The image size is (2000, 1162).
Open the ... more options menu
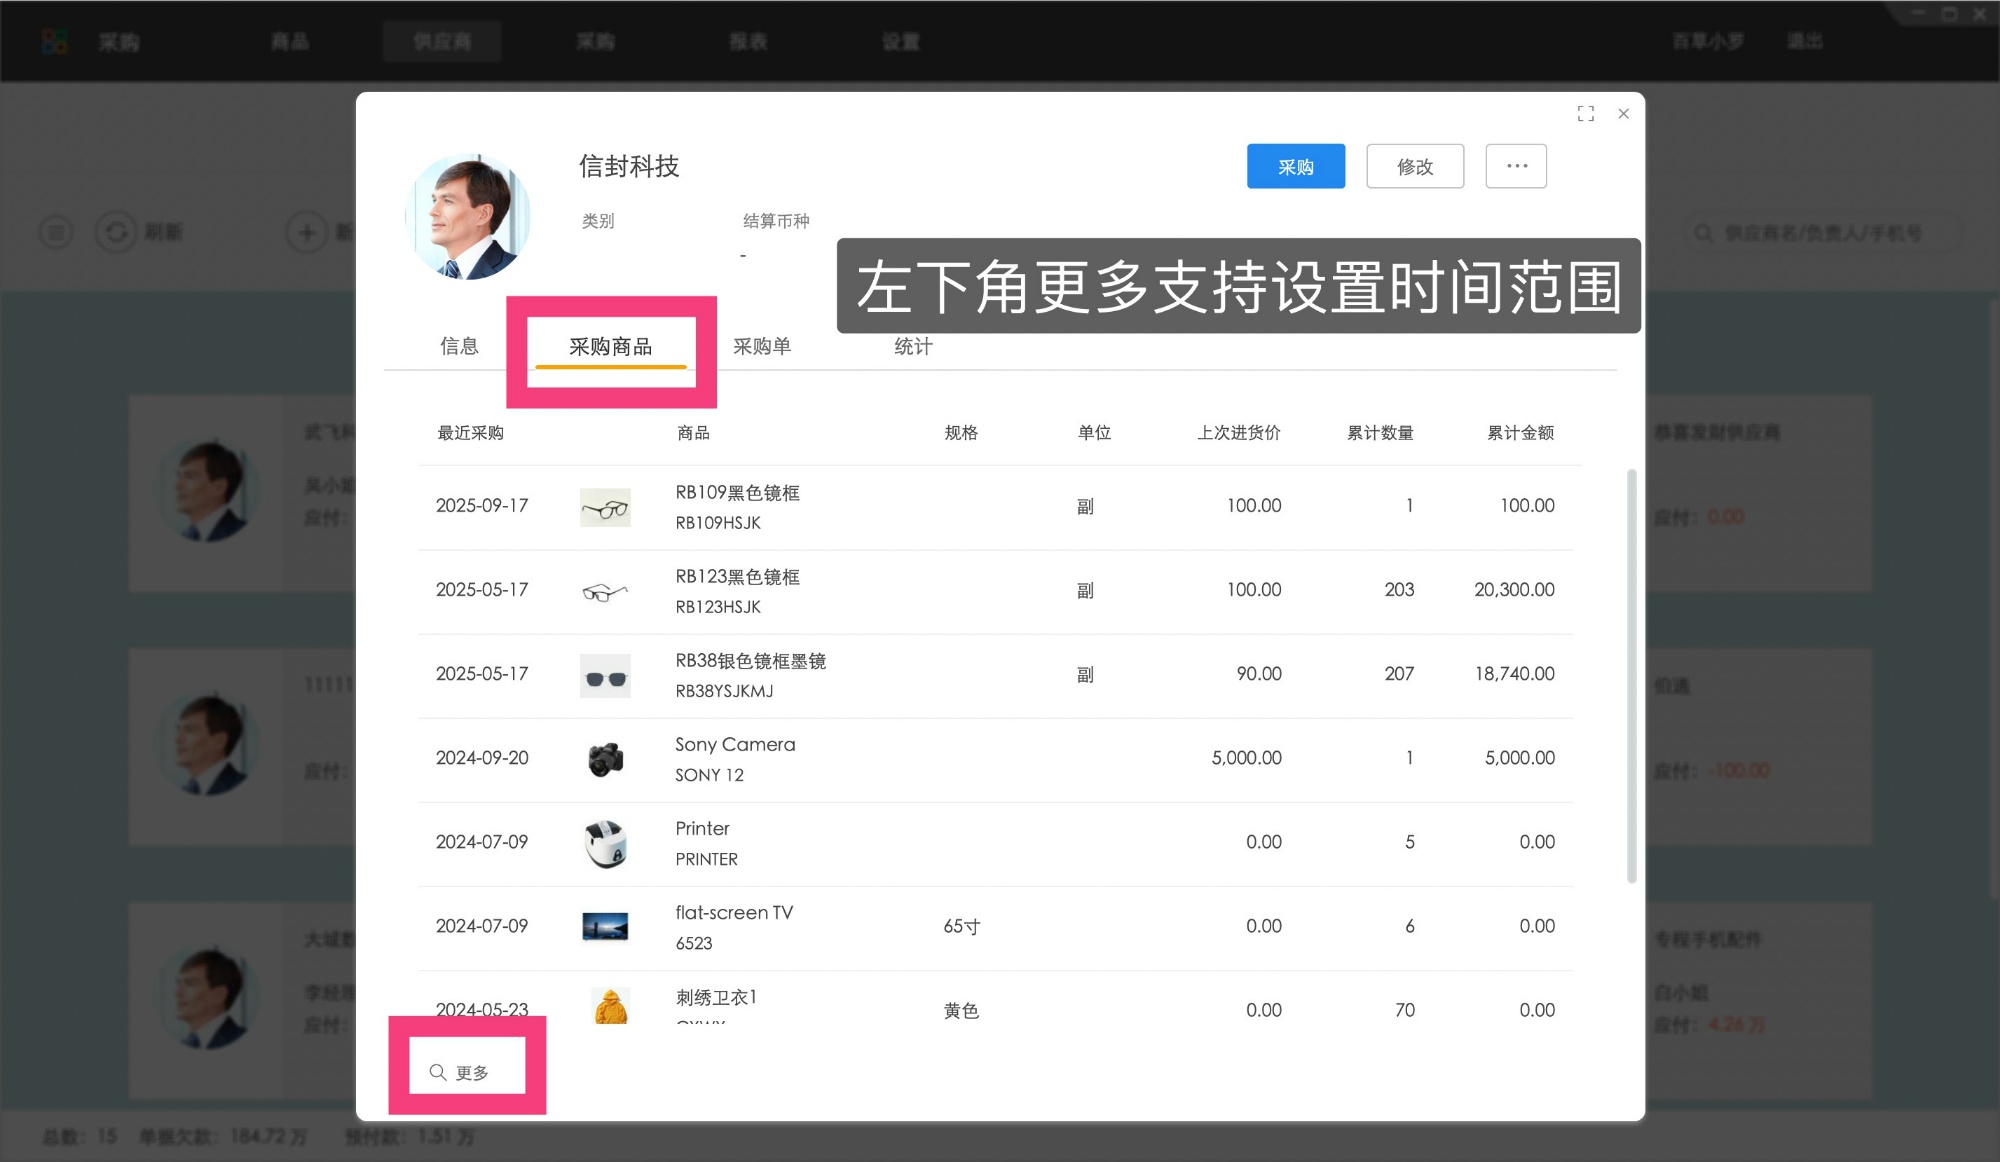pos(1516,166)
